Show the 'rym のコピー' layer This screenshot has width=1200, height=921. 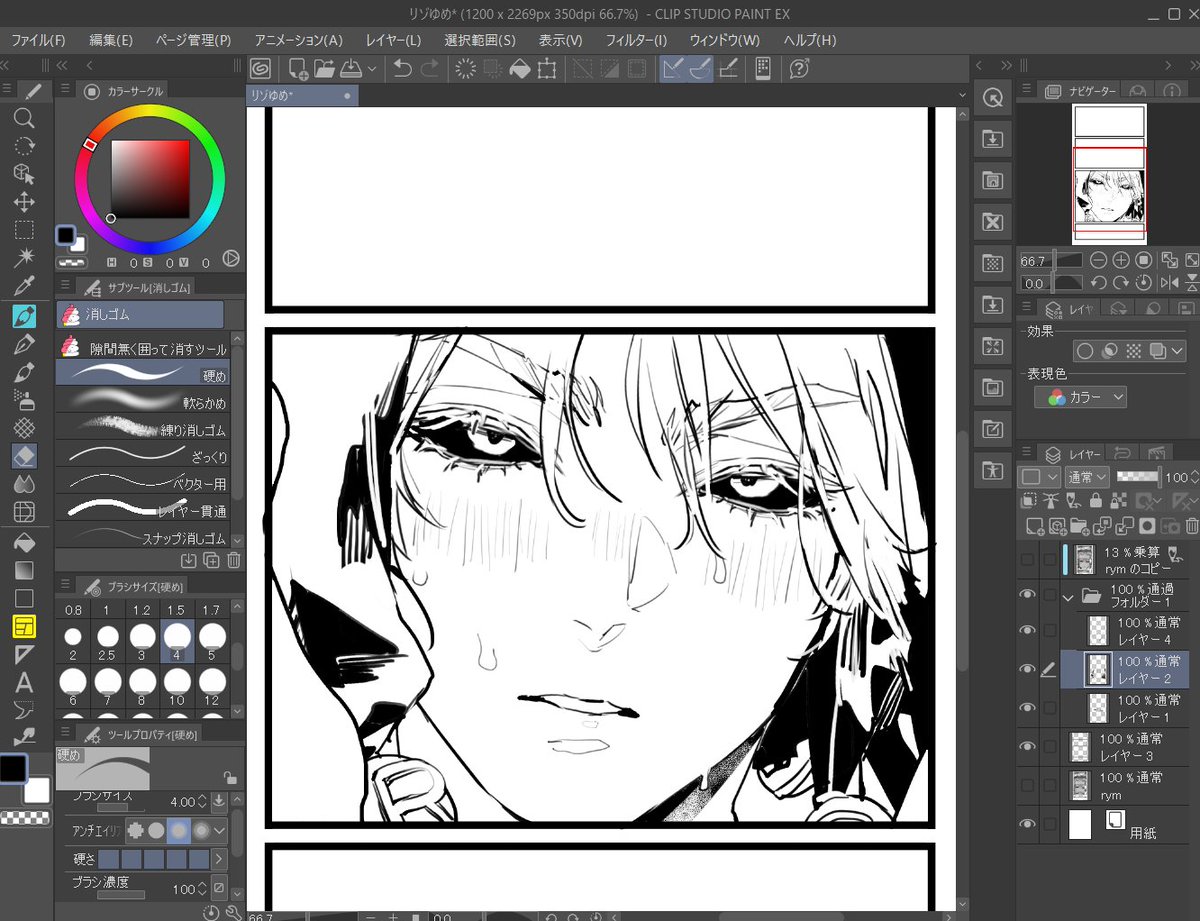1027,560
